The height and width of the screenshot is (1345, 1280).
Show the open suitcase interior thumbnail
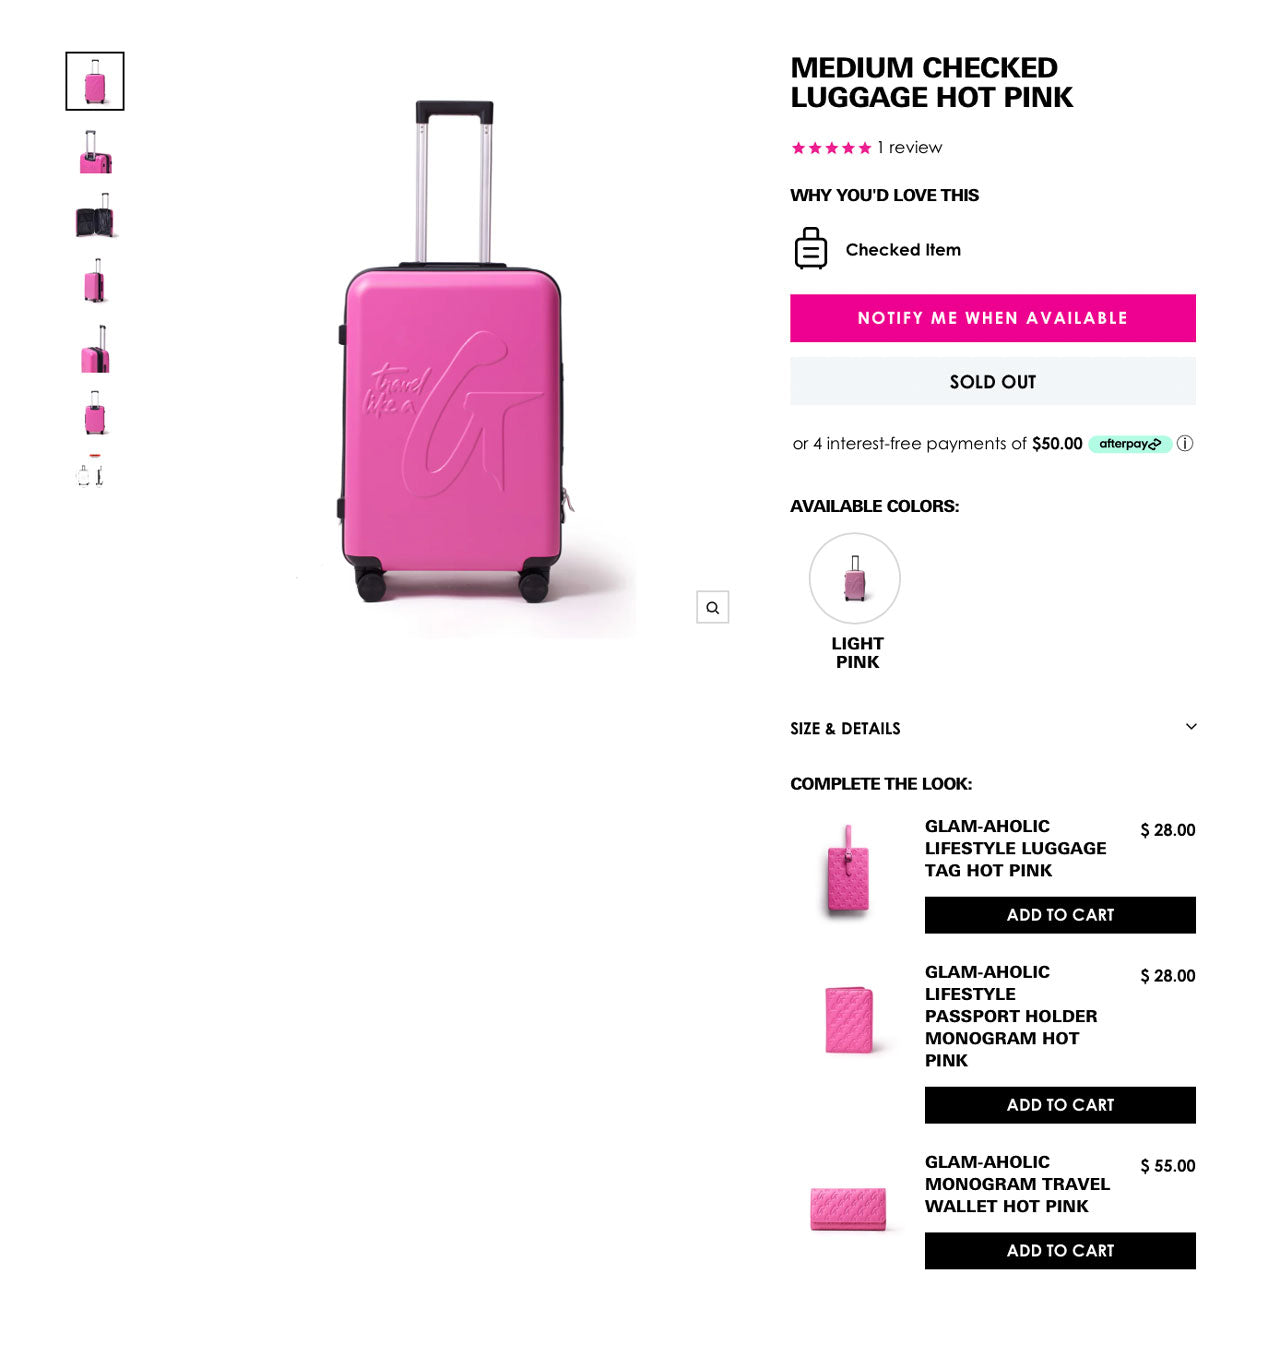point(95,216)
